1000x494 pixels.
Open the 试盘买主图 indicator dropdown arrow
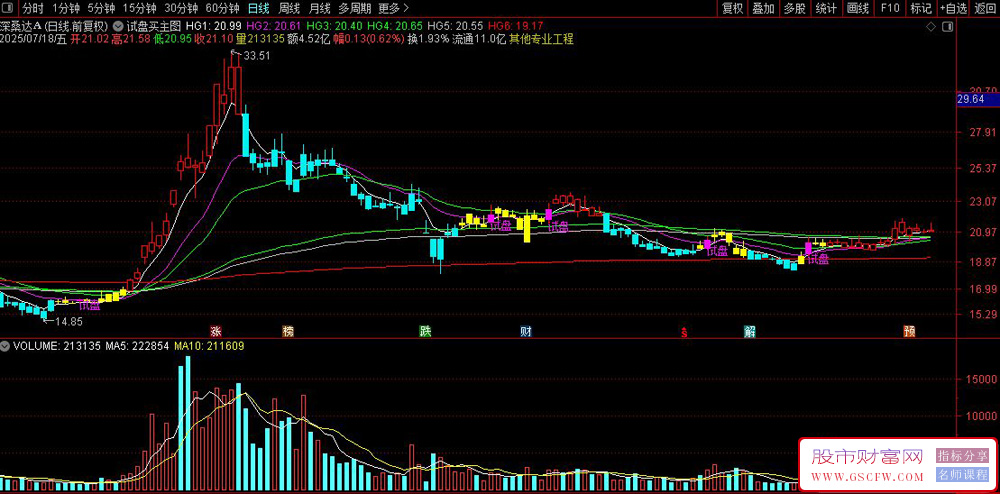[119, 27]
